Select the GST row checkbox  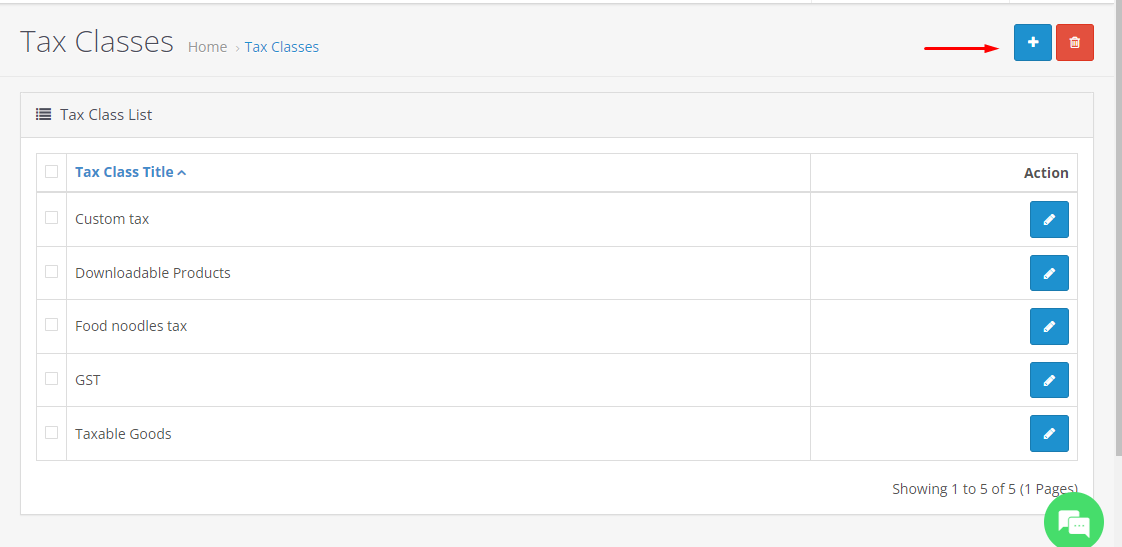tap(51, 379)
